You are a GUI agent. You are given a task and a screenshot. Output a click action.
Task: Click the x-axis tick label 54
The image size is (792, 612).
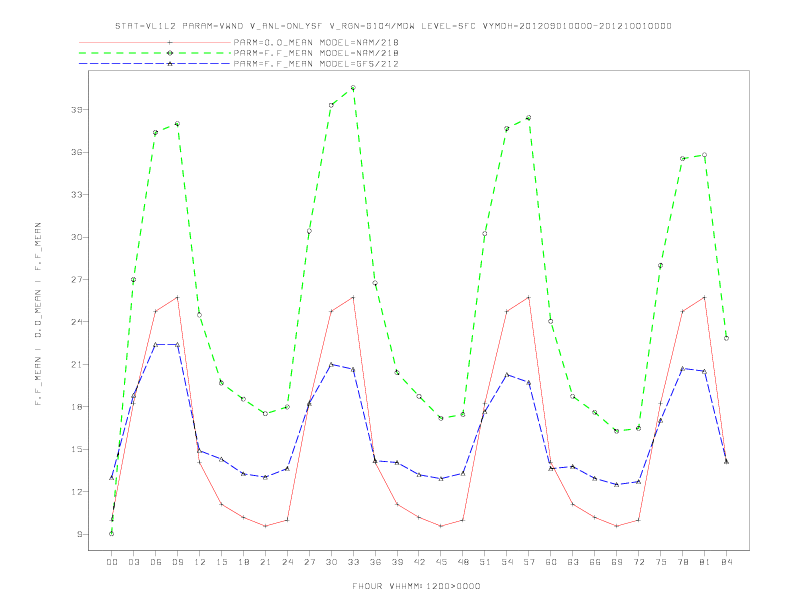click(x=507, y=562)
